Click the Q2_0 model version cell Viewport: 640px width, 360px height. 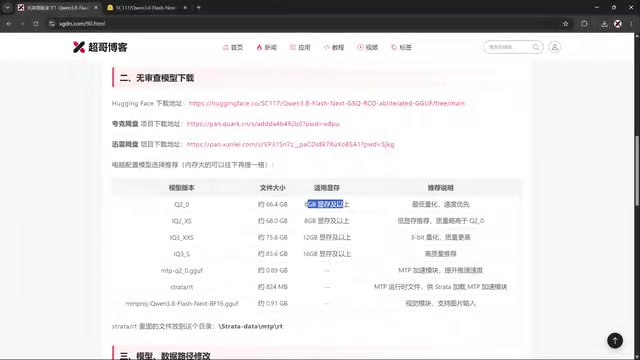pyautogui.click(x=182, y=204)
